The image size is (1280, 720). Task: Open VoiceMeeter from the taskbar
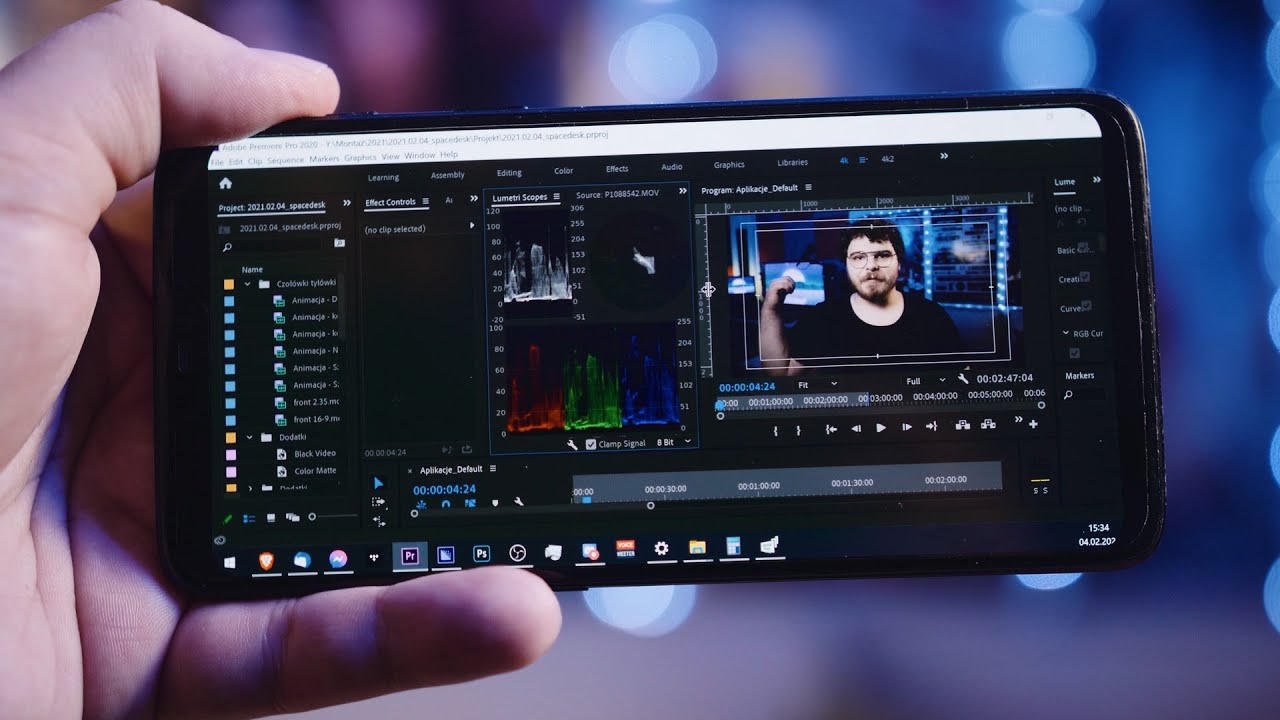625,549
